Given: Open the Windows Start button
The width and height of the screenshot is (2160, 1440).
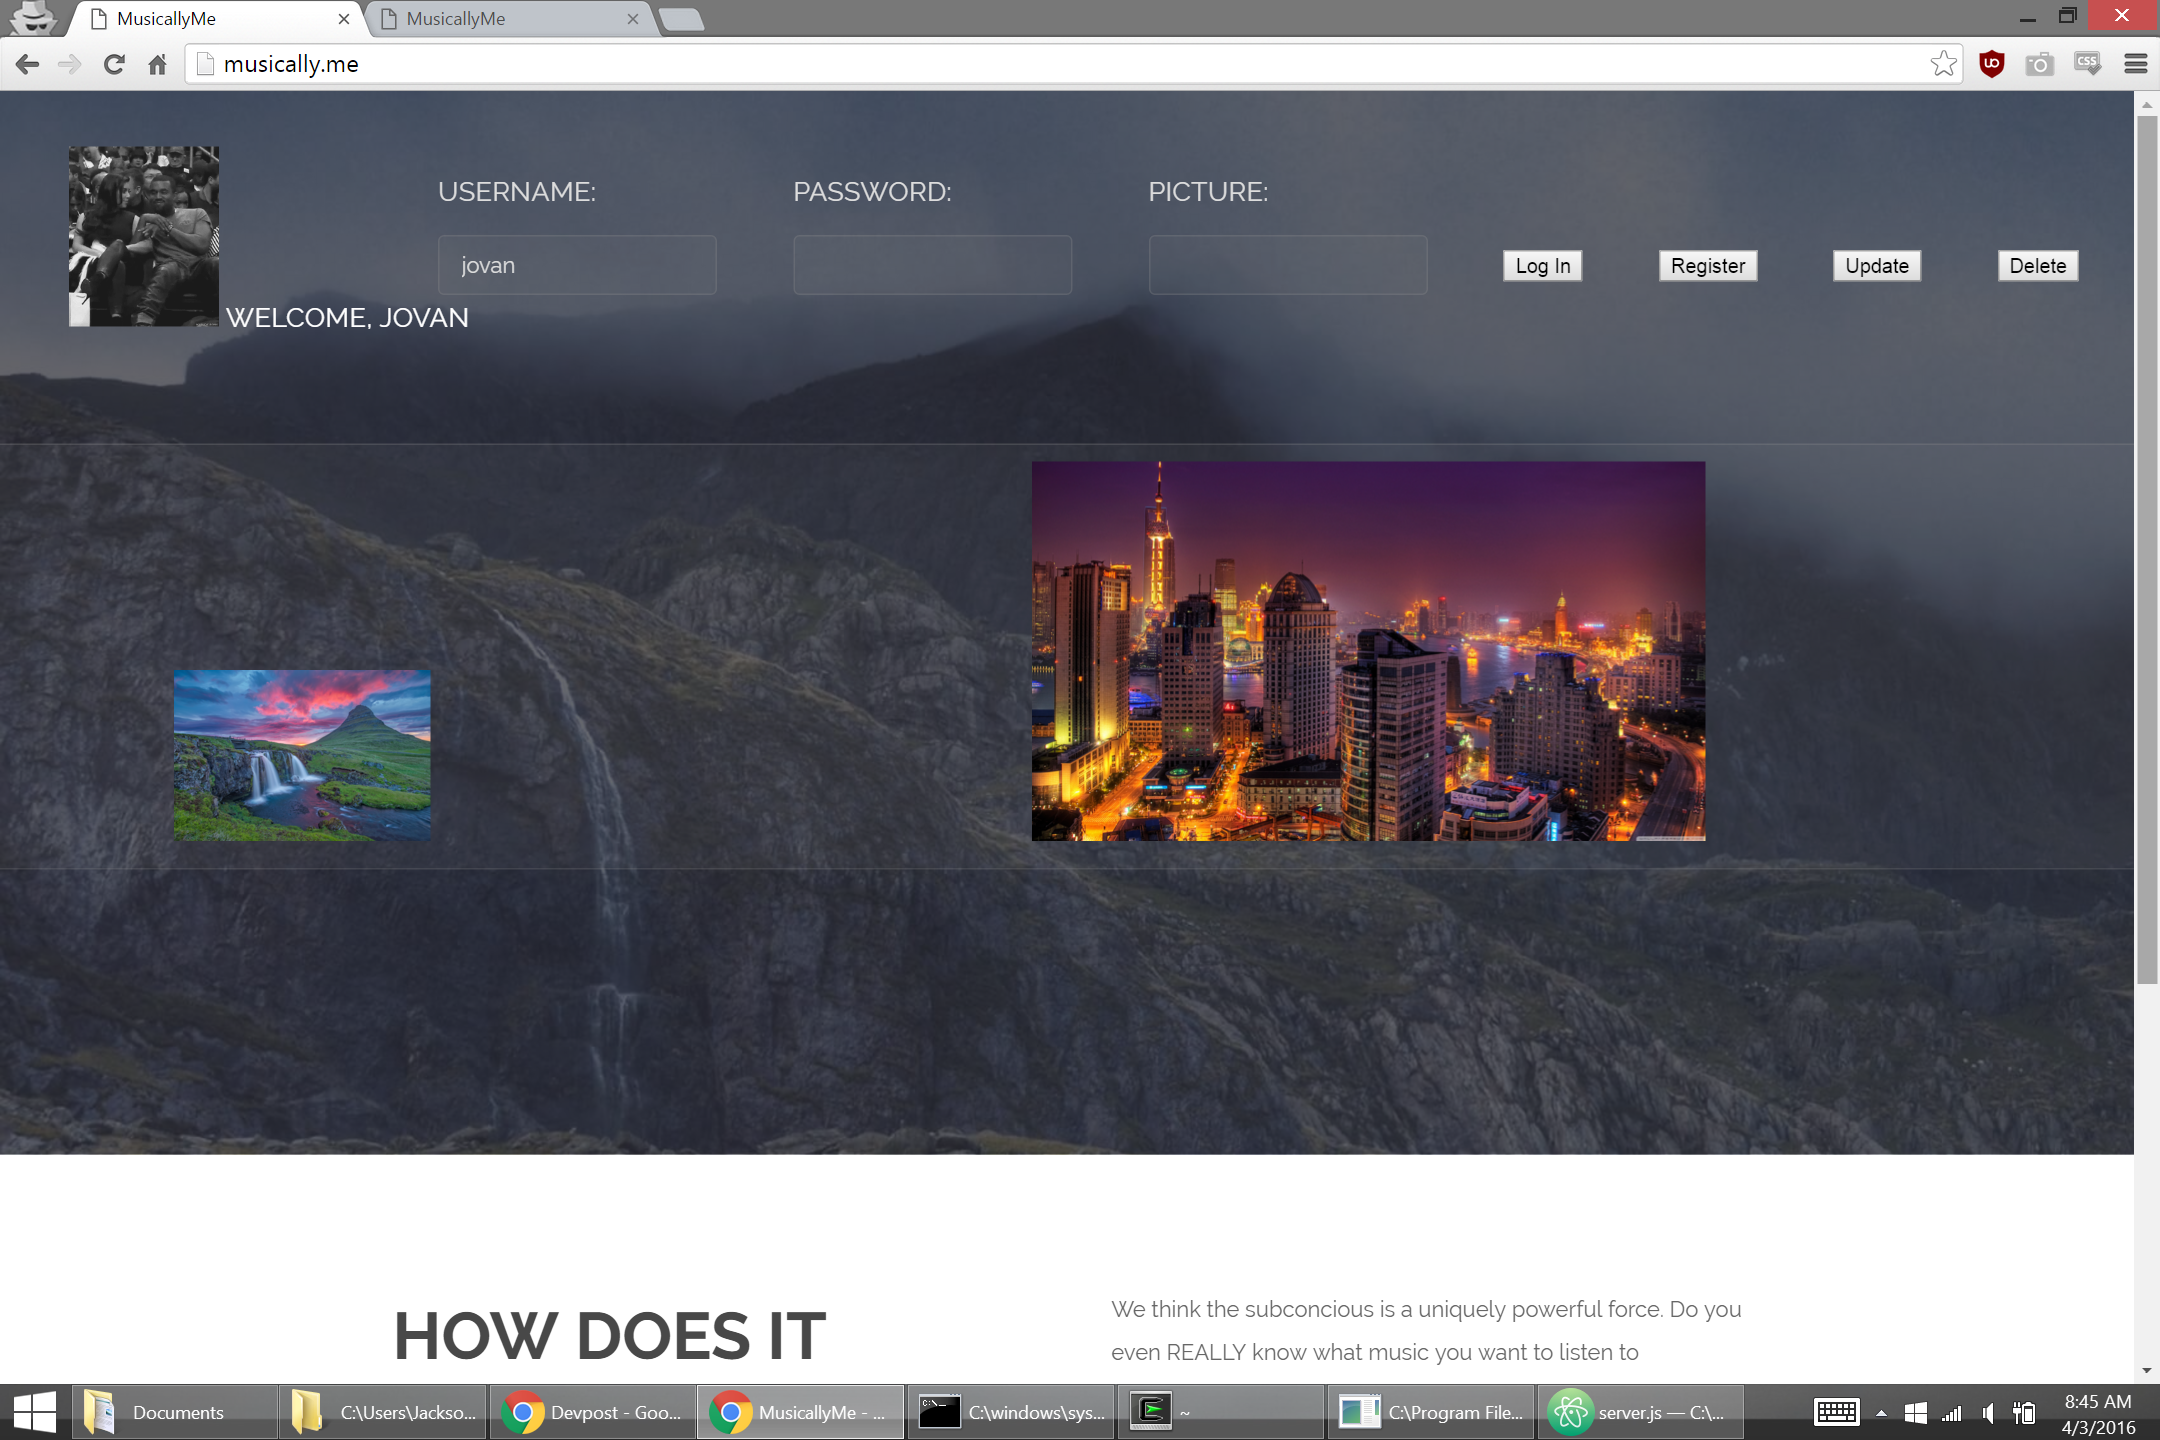Looking at the screenshot, I should [x=35, y=1412].
